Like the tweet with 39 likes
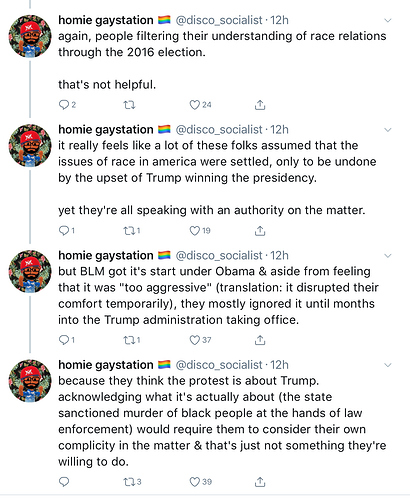The height and width of the screenshot is (500, 410). pyautogui.click(x=195, y=482)
